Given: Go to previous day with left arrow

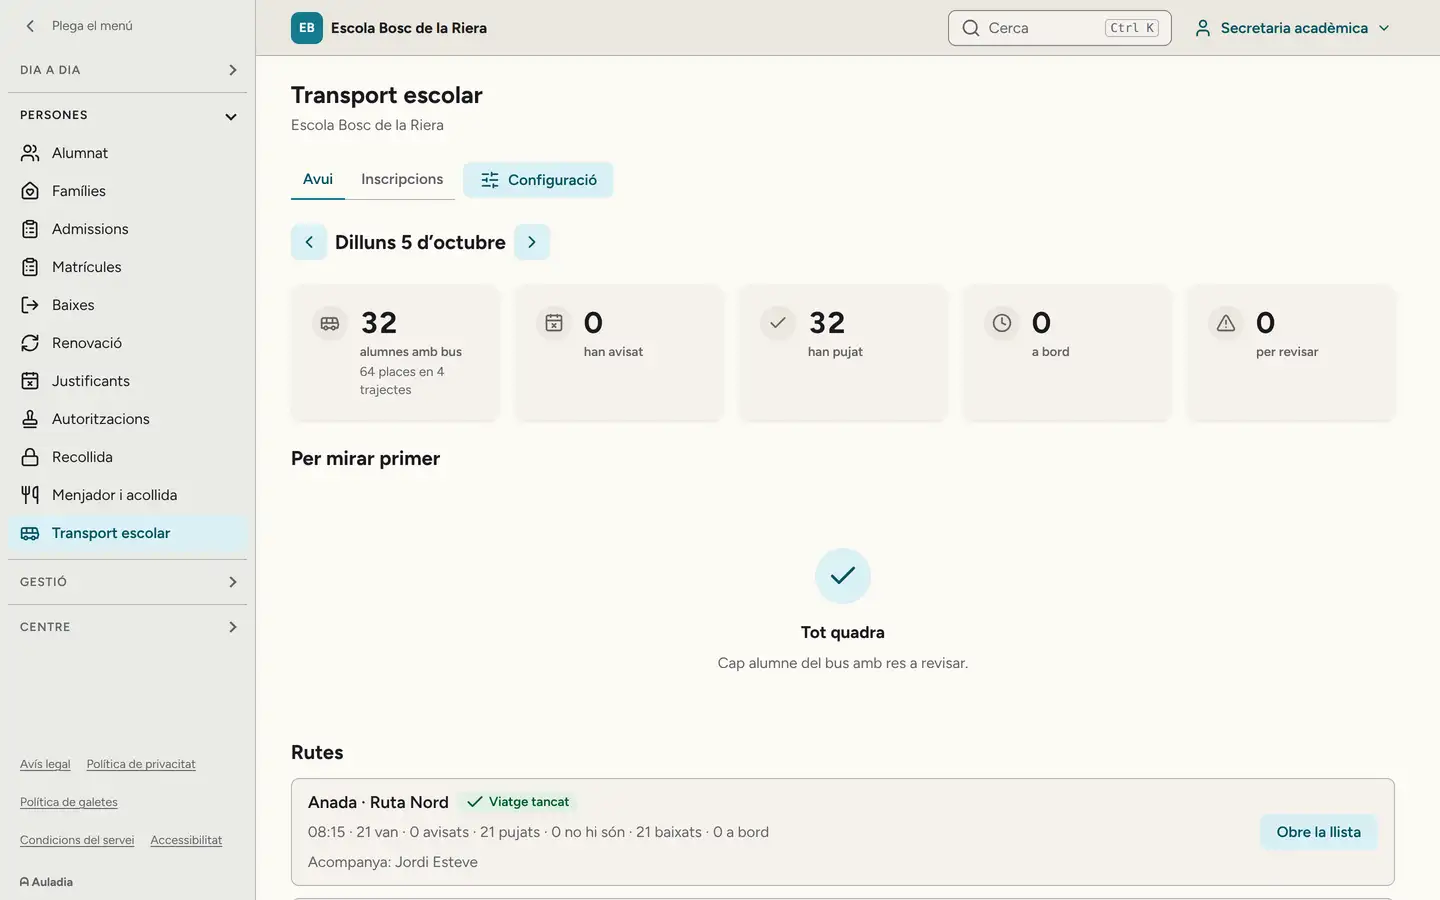Looking at the screenshot, I should pos(309,242).
